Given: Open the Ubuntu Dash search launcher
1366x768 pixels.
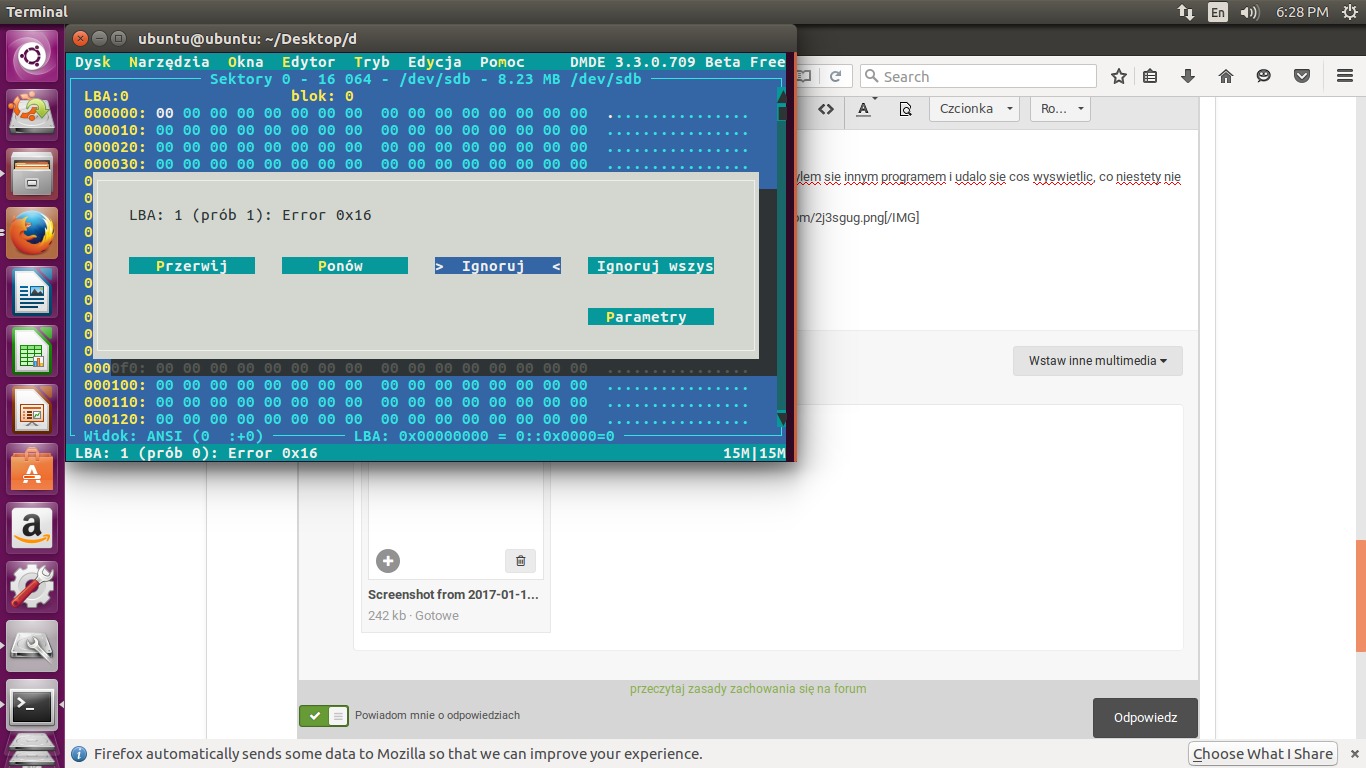Looking at the screenshot, I should pos(32,56).
